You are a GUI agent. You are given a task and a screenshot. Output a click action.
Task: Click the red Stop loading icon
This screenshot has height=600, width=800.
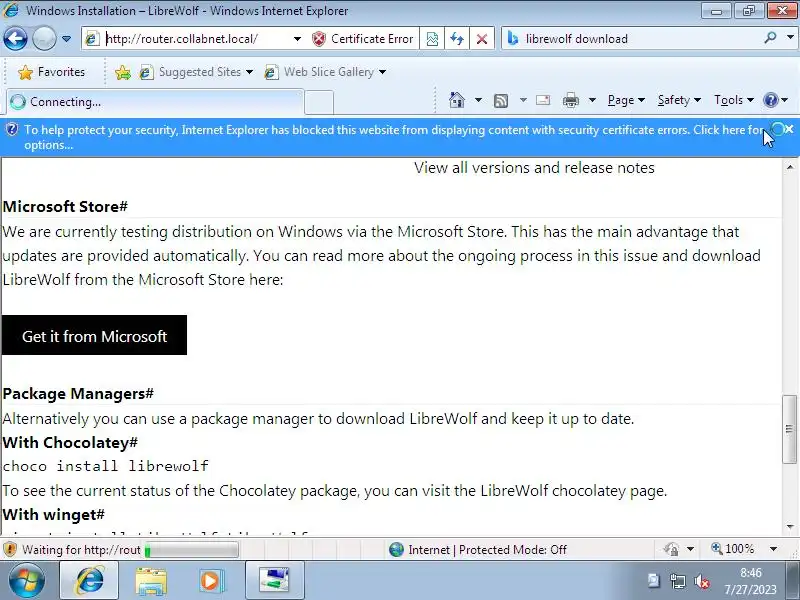481,39
